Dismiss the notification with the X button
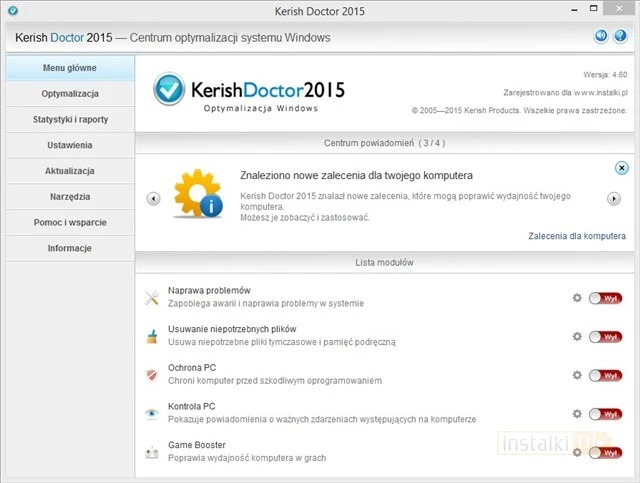Image resolution: width=640 pixels, height=483 pixels. click(621, 168)
